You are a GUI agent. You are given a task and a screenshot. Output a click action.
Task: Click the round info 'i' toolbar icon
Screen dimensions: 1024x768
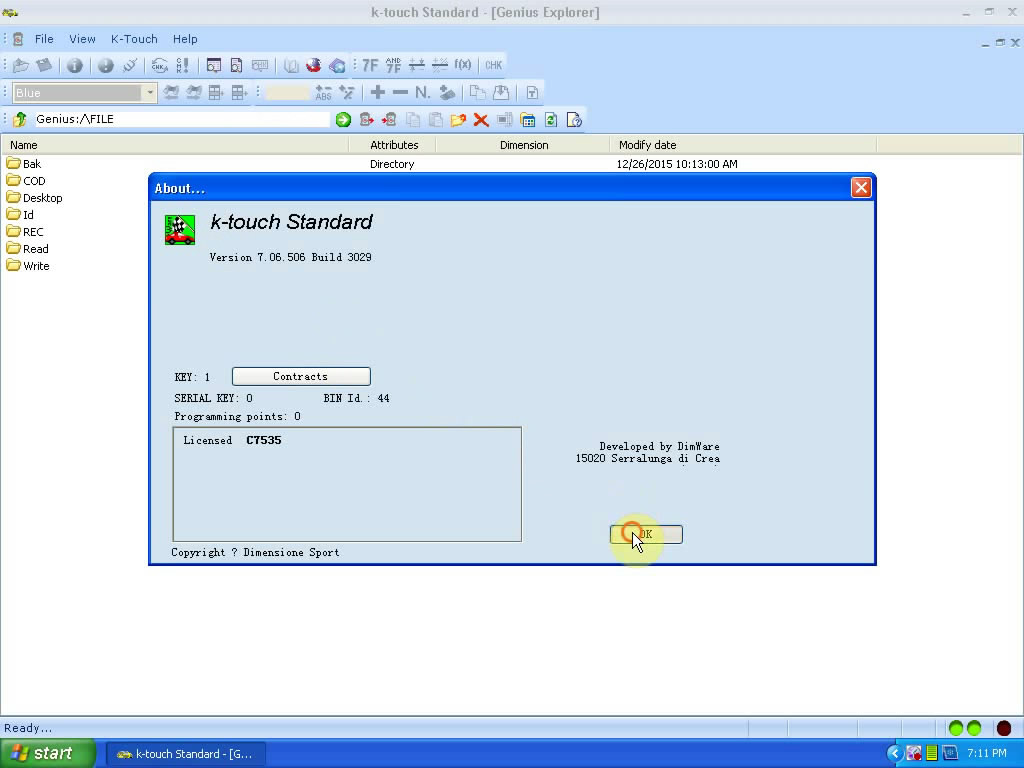(74, 65)
